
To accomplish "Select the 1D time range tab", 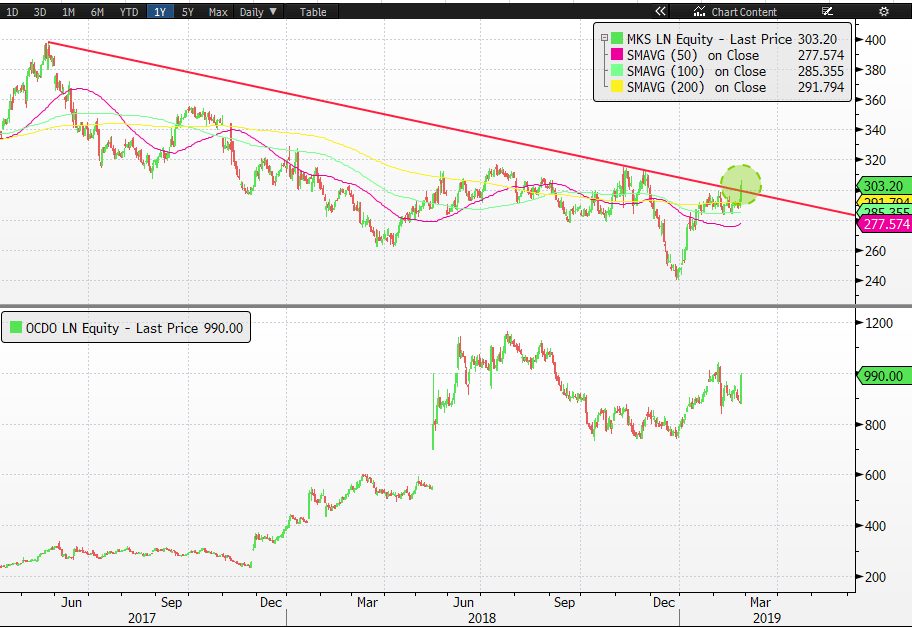I will pyautogui.click(x=12, y=12).
